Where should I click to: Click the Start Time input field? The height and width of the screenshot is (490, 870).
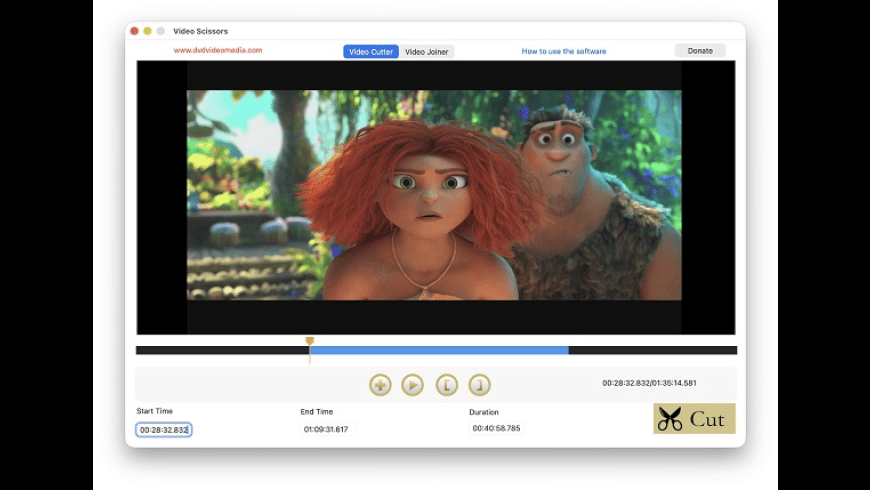[164, 430]
